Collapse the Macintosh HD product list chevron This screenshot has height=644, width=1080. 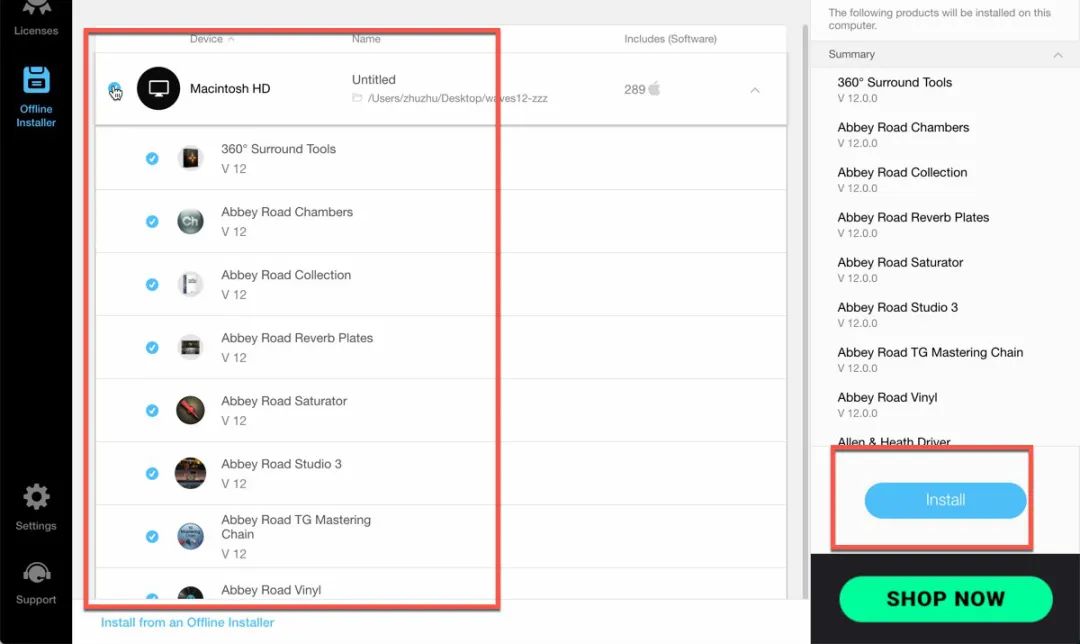click(755, 90)
